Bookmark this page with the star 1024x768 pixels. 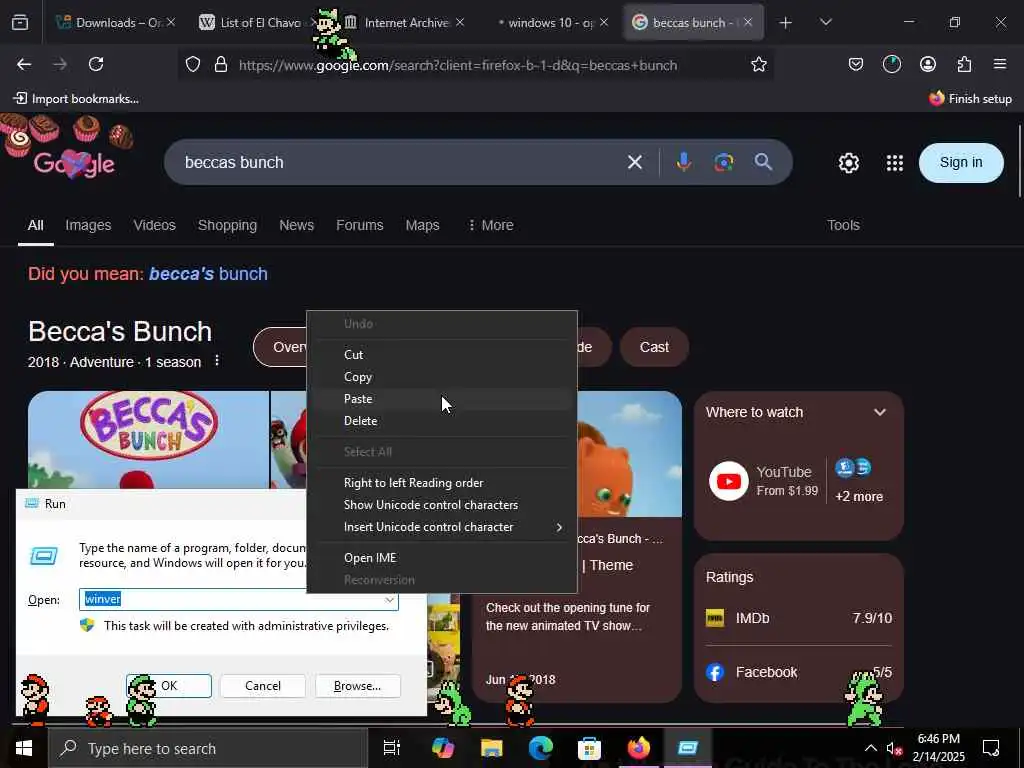coord(758,65)
